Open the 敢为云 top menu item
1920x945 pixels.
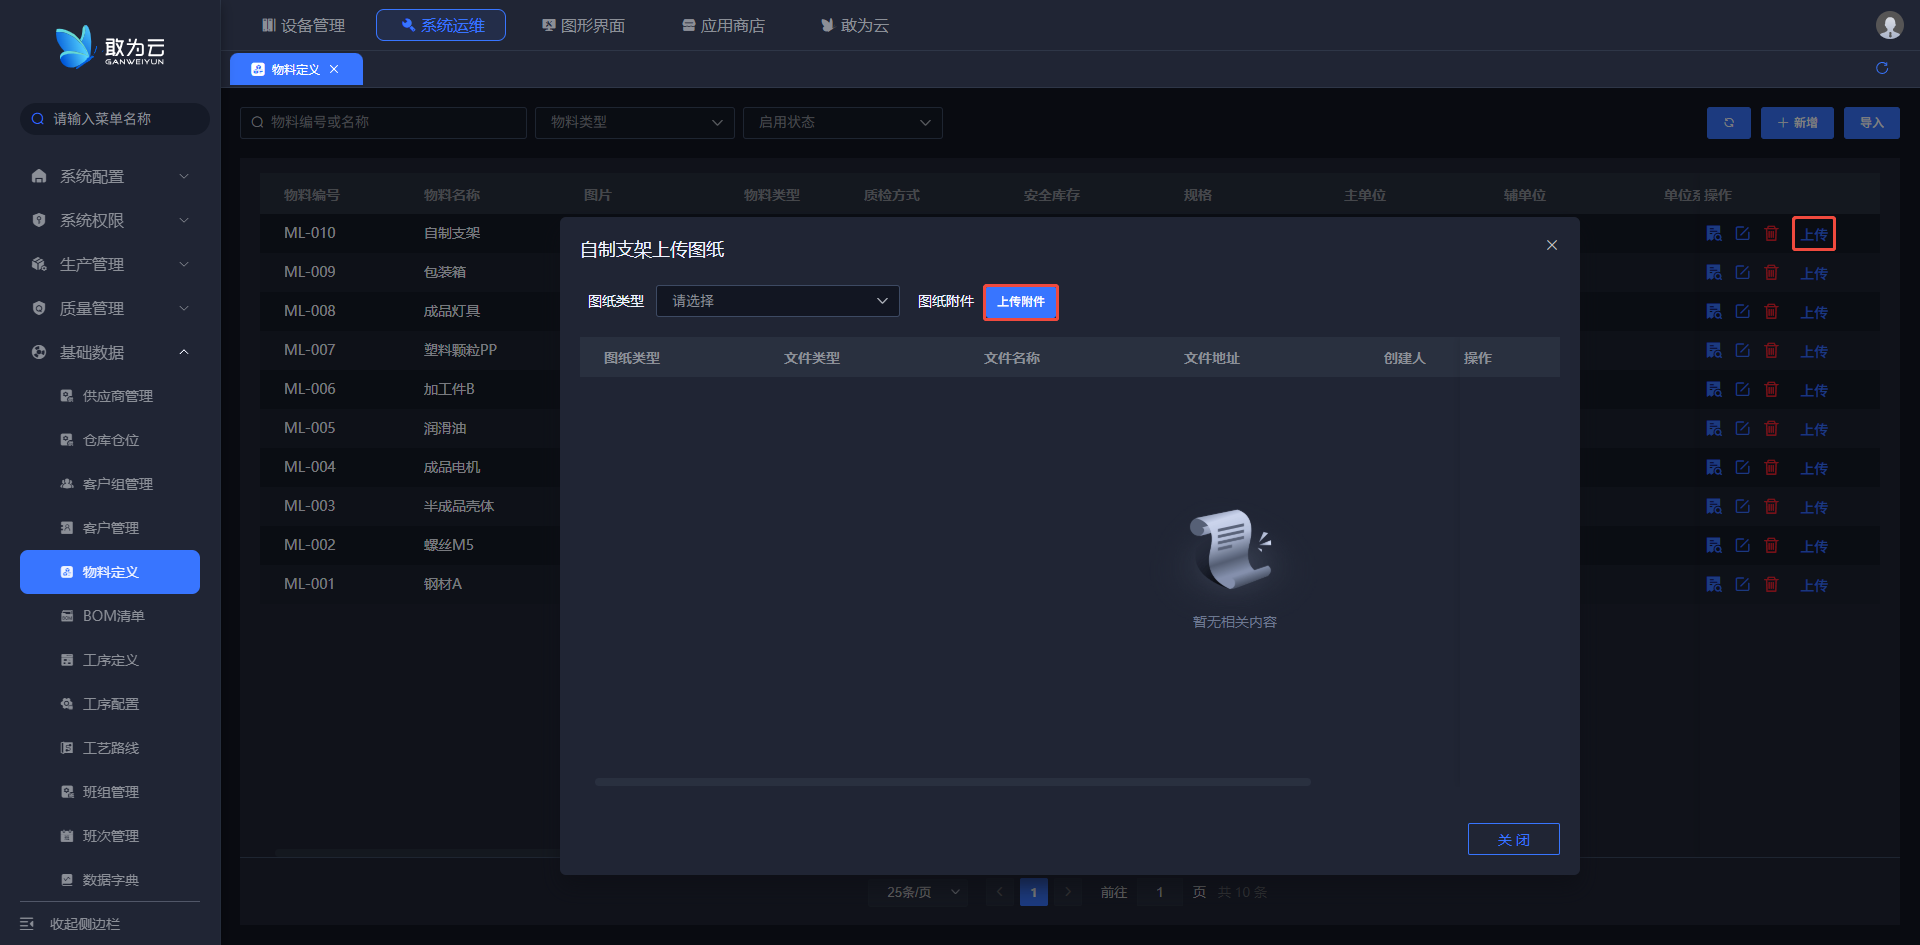point(855,25)
